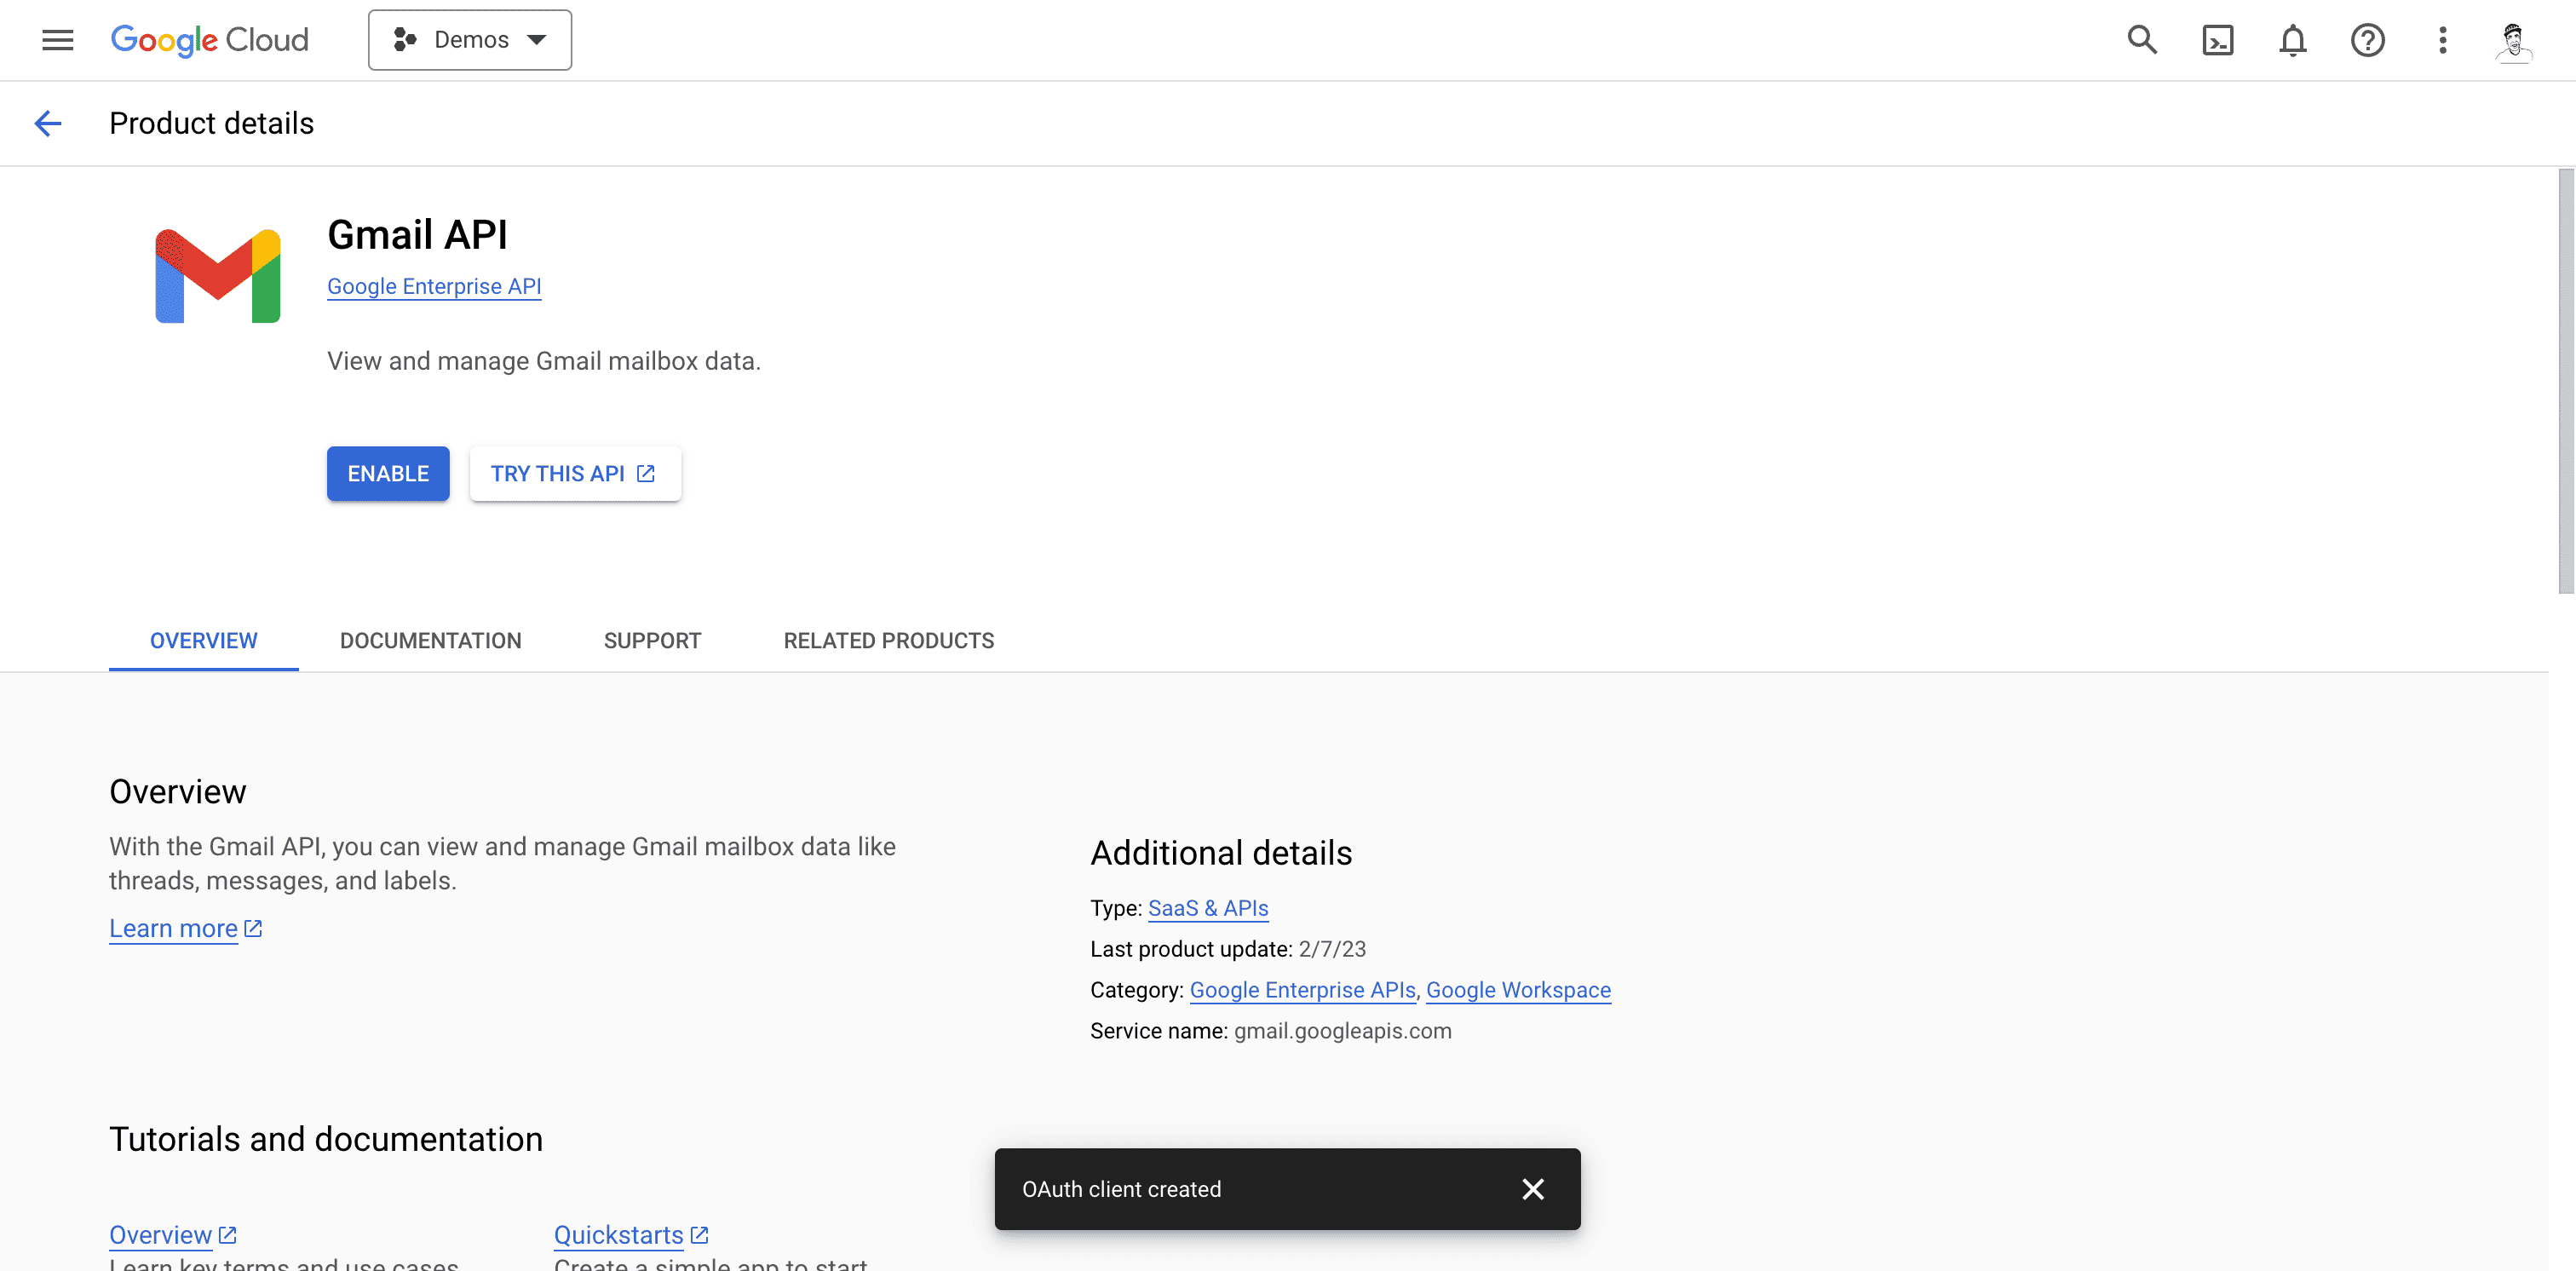Open the help icon in the top bar
The width and height of the screenshot is (2576, 1271).
tap(2367, 40)
